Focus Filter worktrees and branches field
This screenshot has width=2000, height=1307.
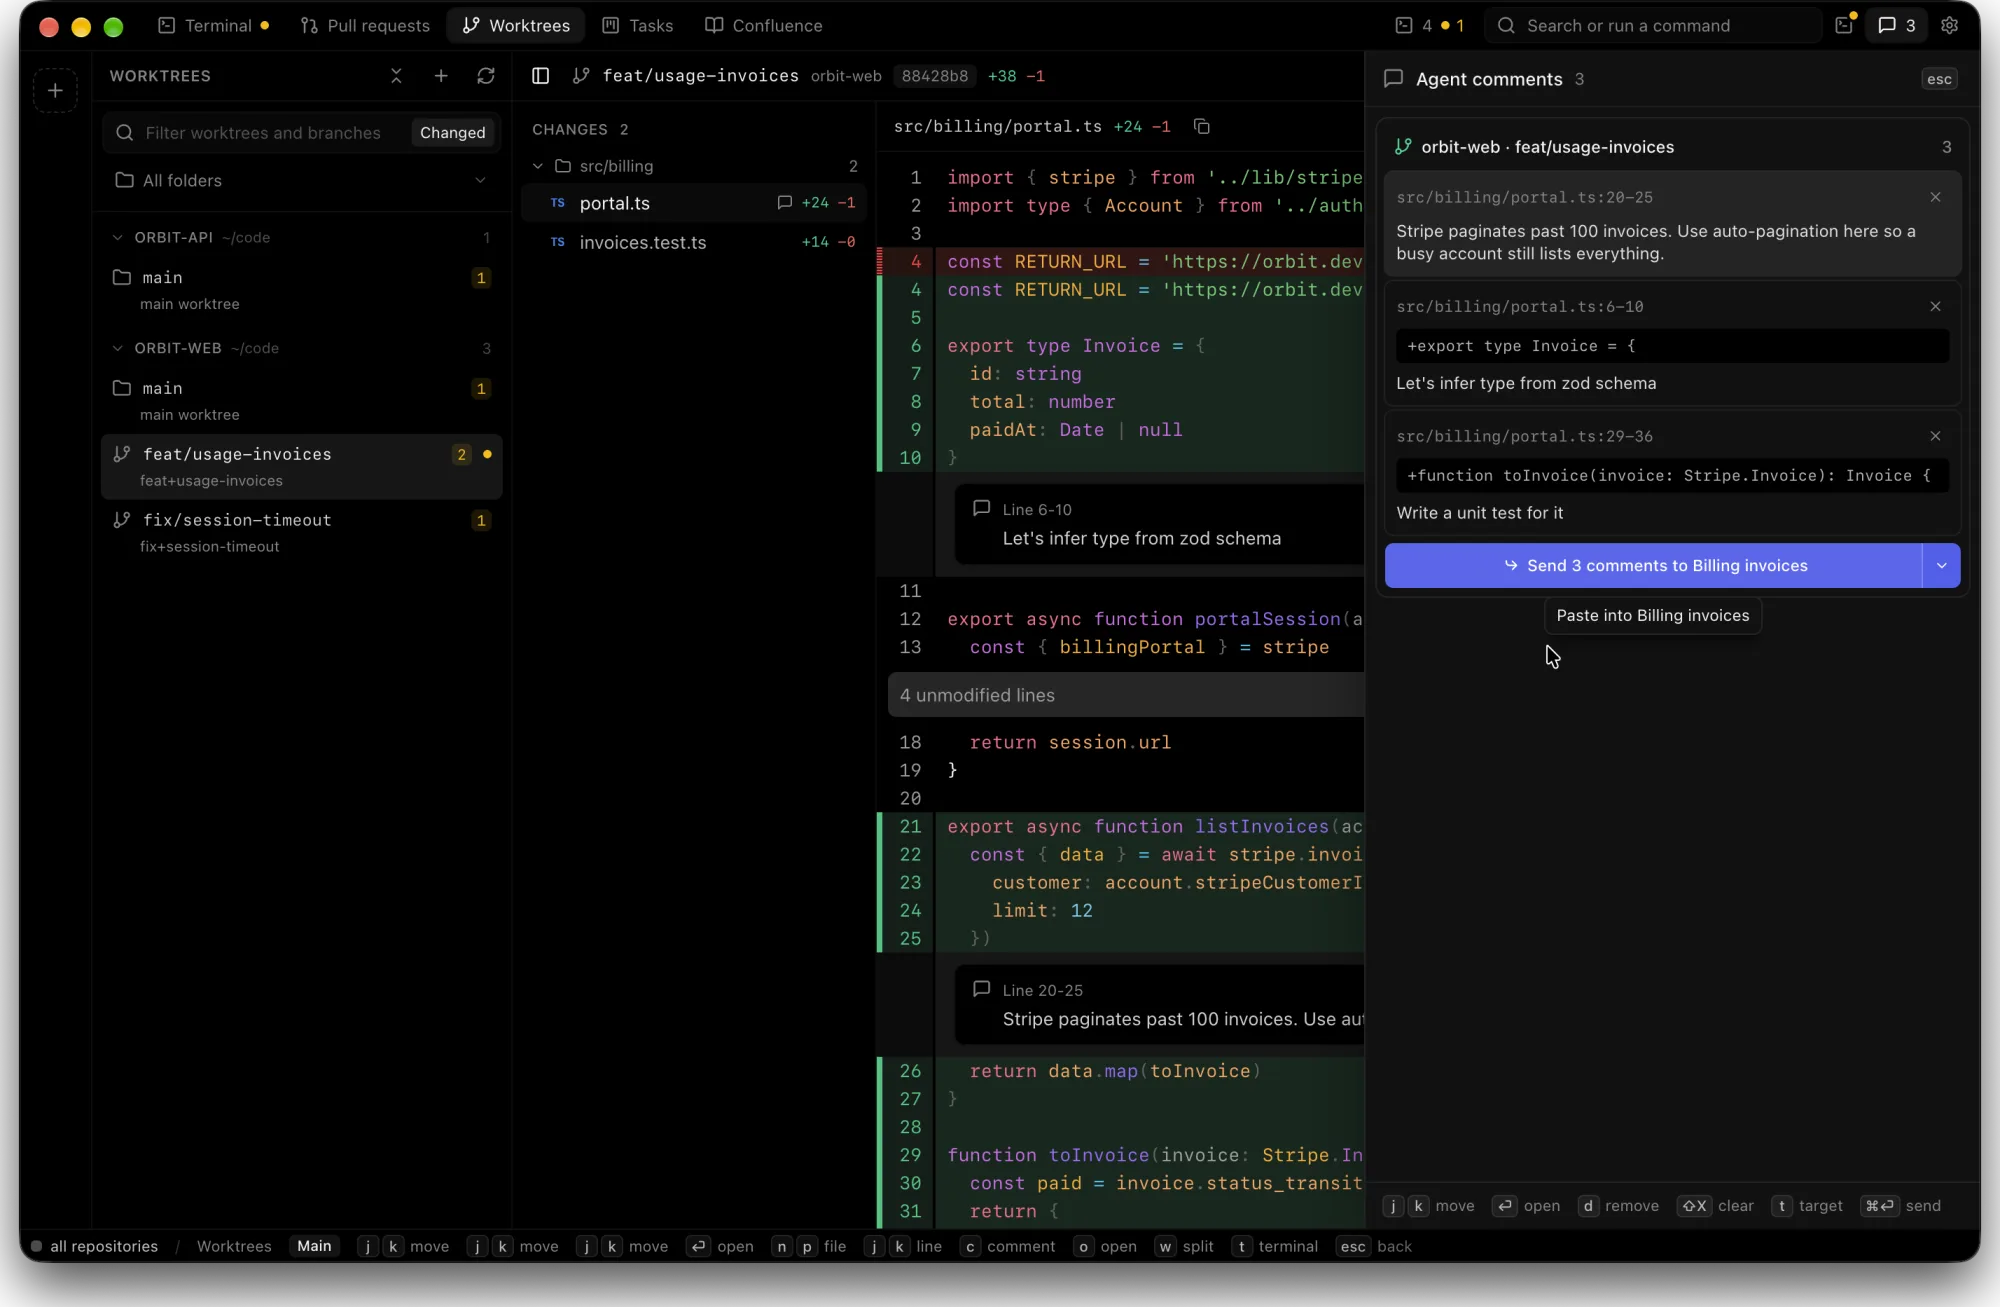(x=262, y=133)
